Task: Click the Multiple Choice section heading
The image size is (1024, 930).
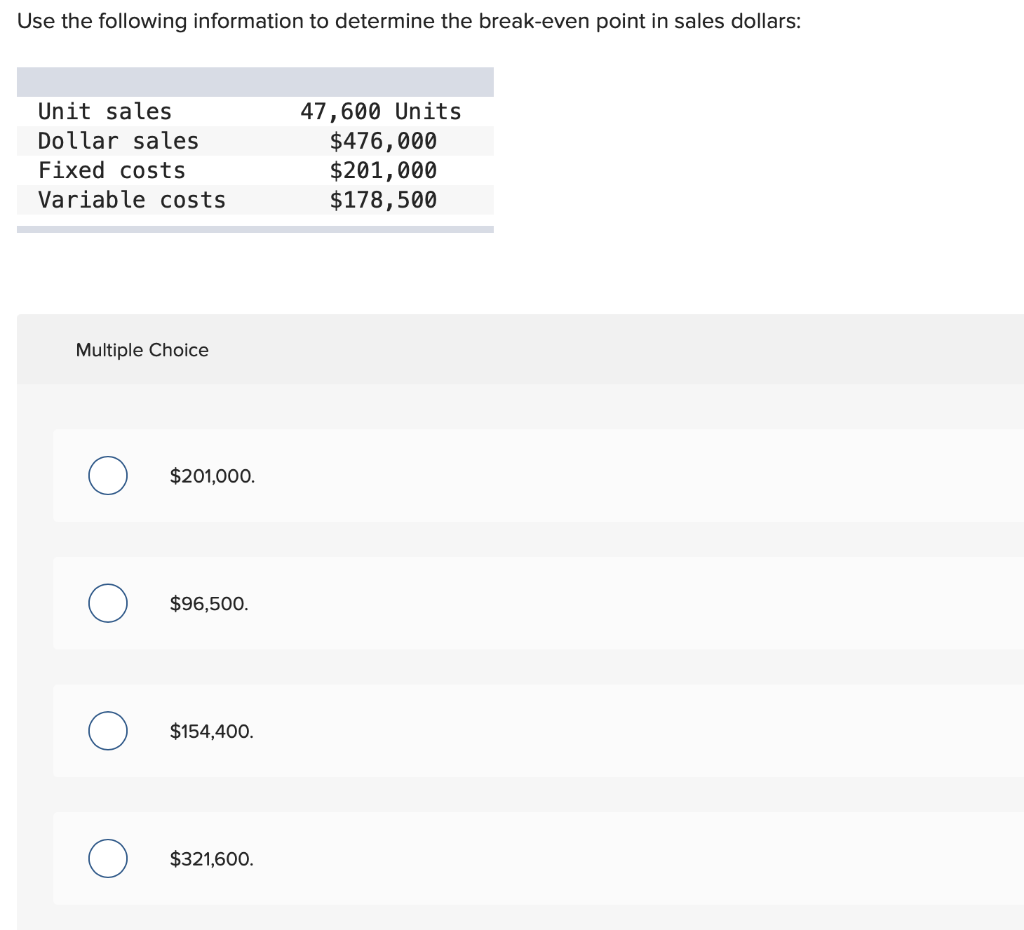Action: coord(142,350)
